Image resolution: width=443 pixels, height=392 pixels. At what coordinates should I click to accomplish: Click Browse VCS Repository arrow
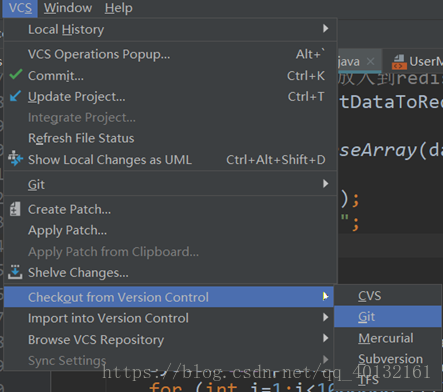tap(326, 339)
